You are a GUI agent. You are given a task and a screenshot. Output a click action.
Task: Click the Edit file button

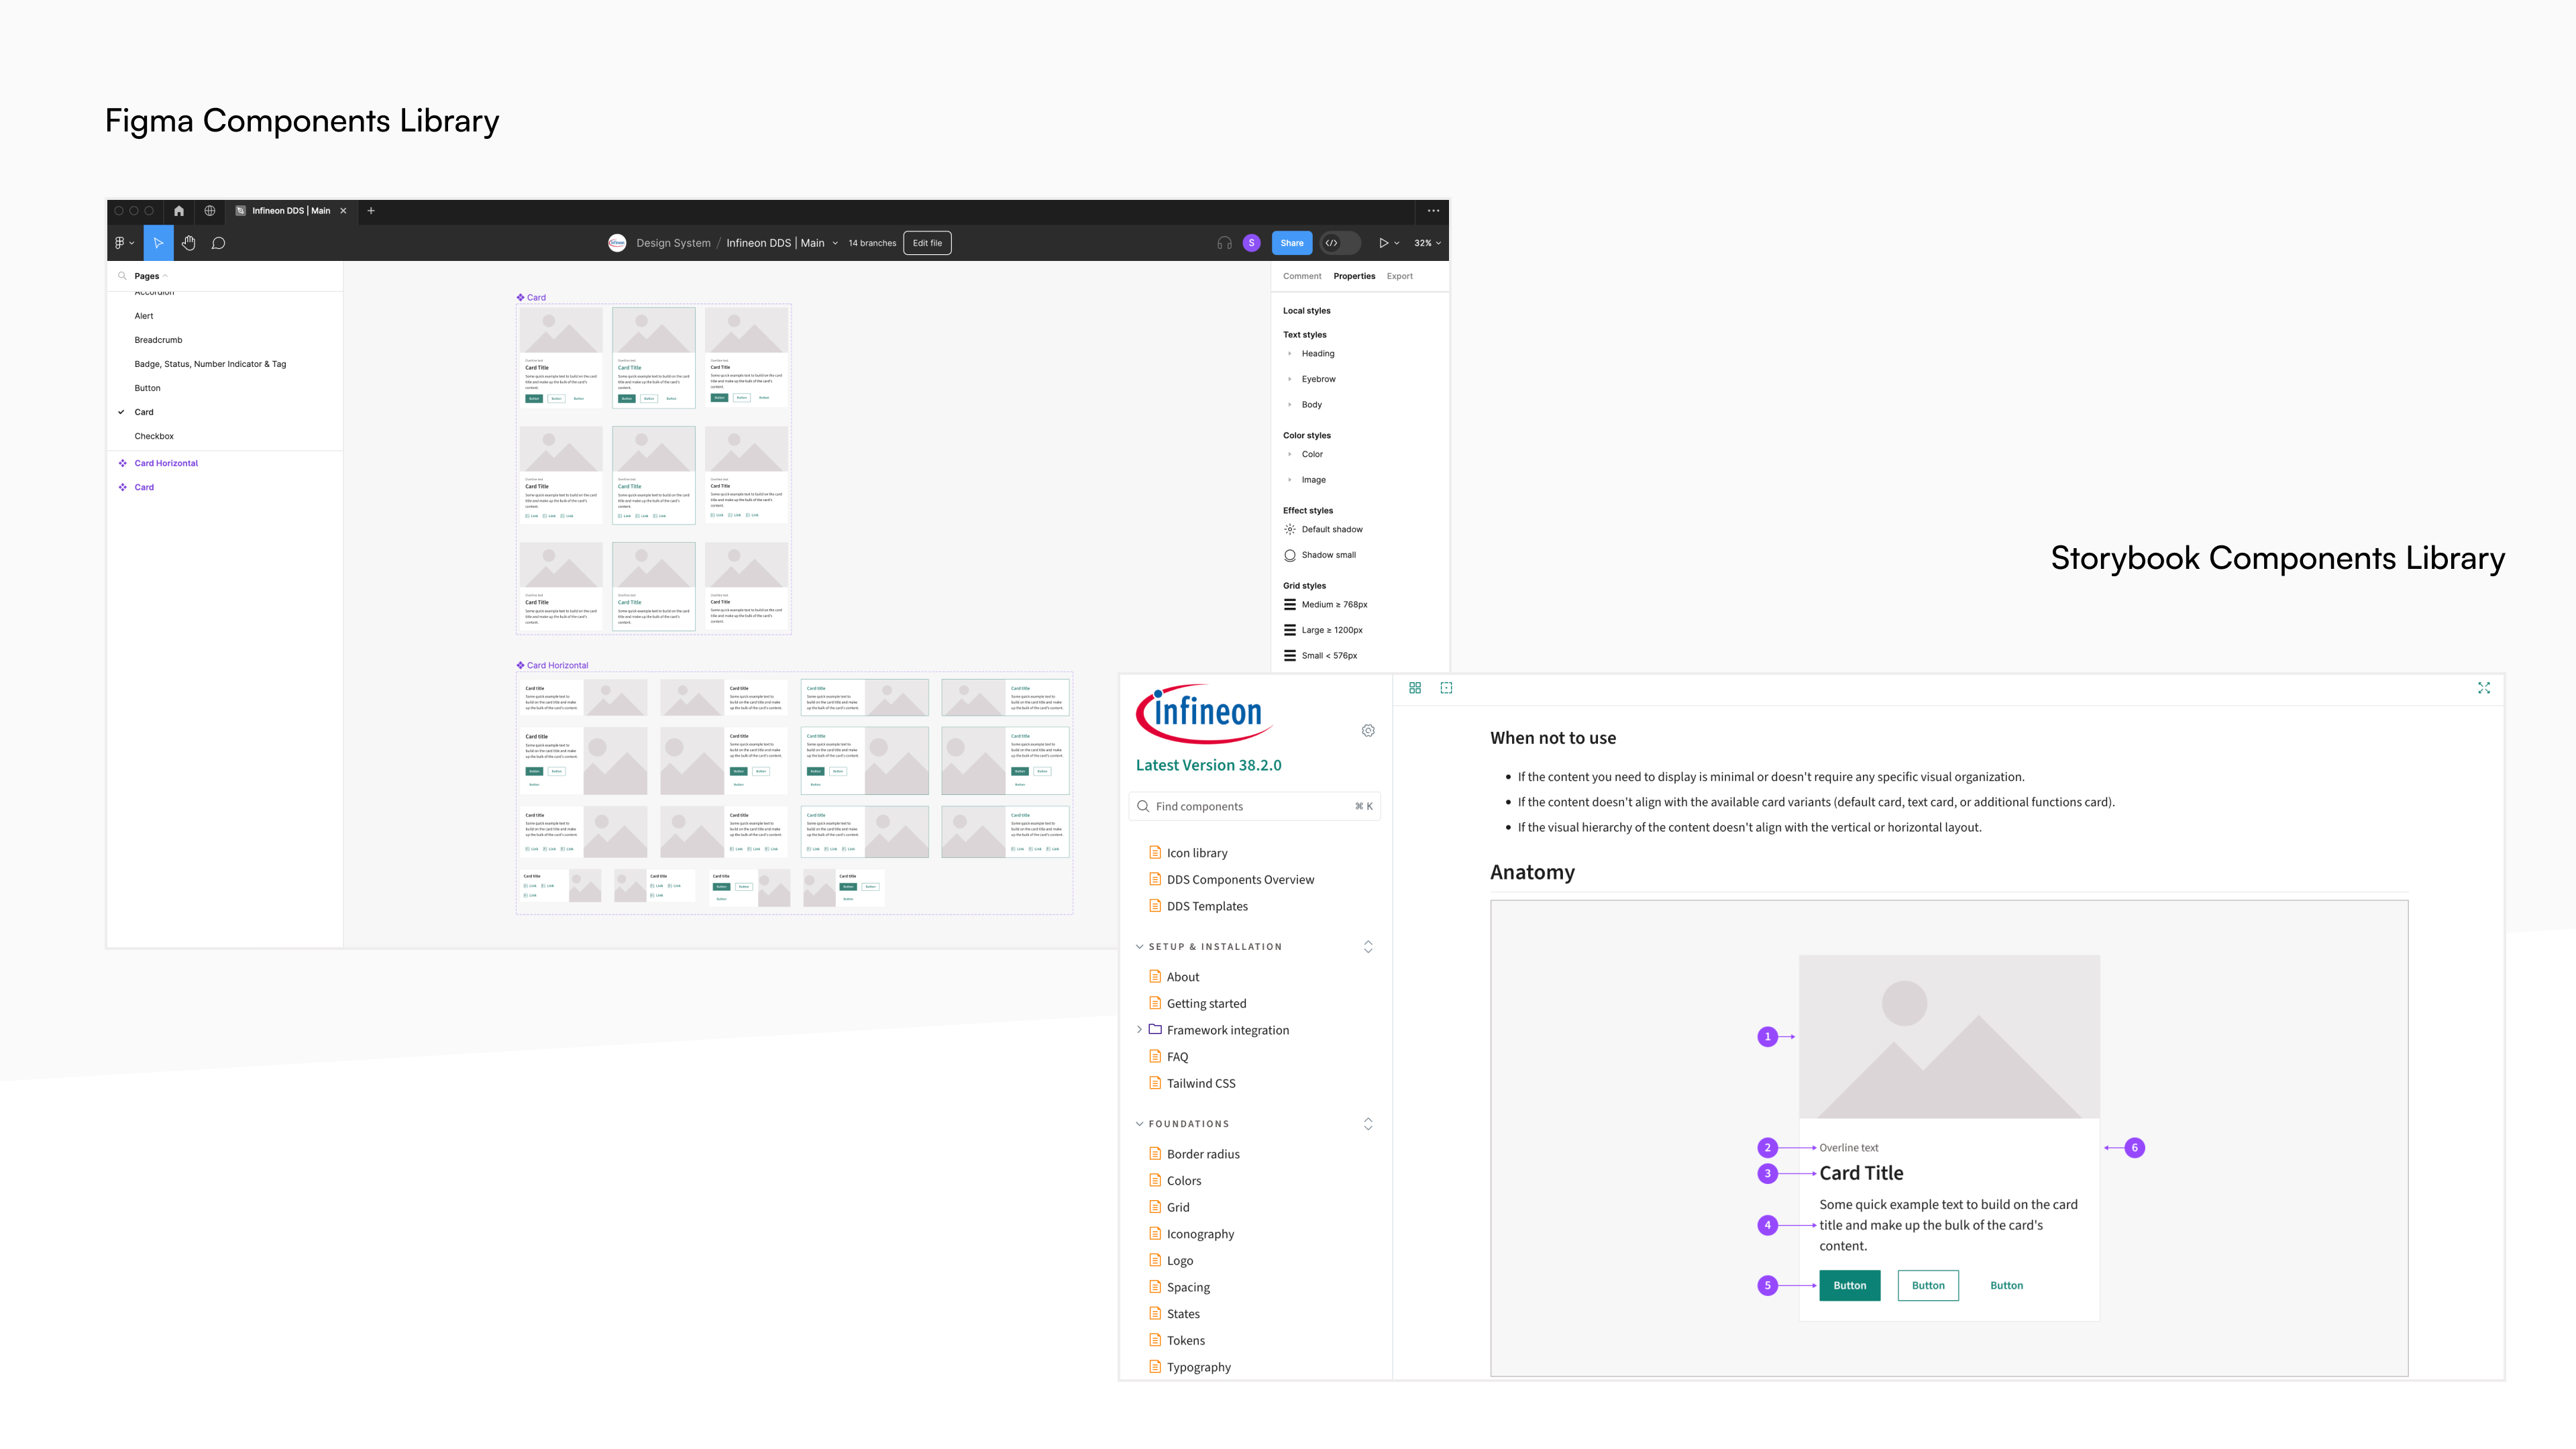click(927, 243)
